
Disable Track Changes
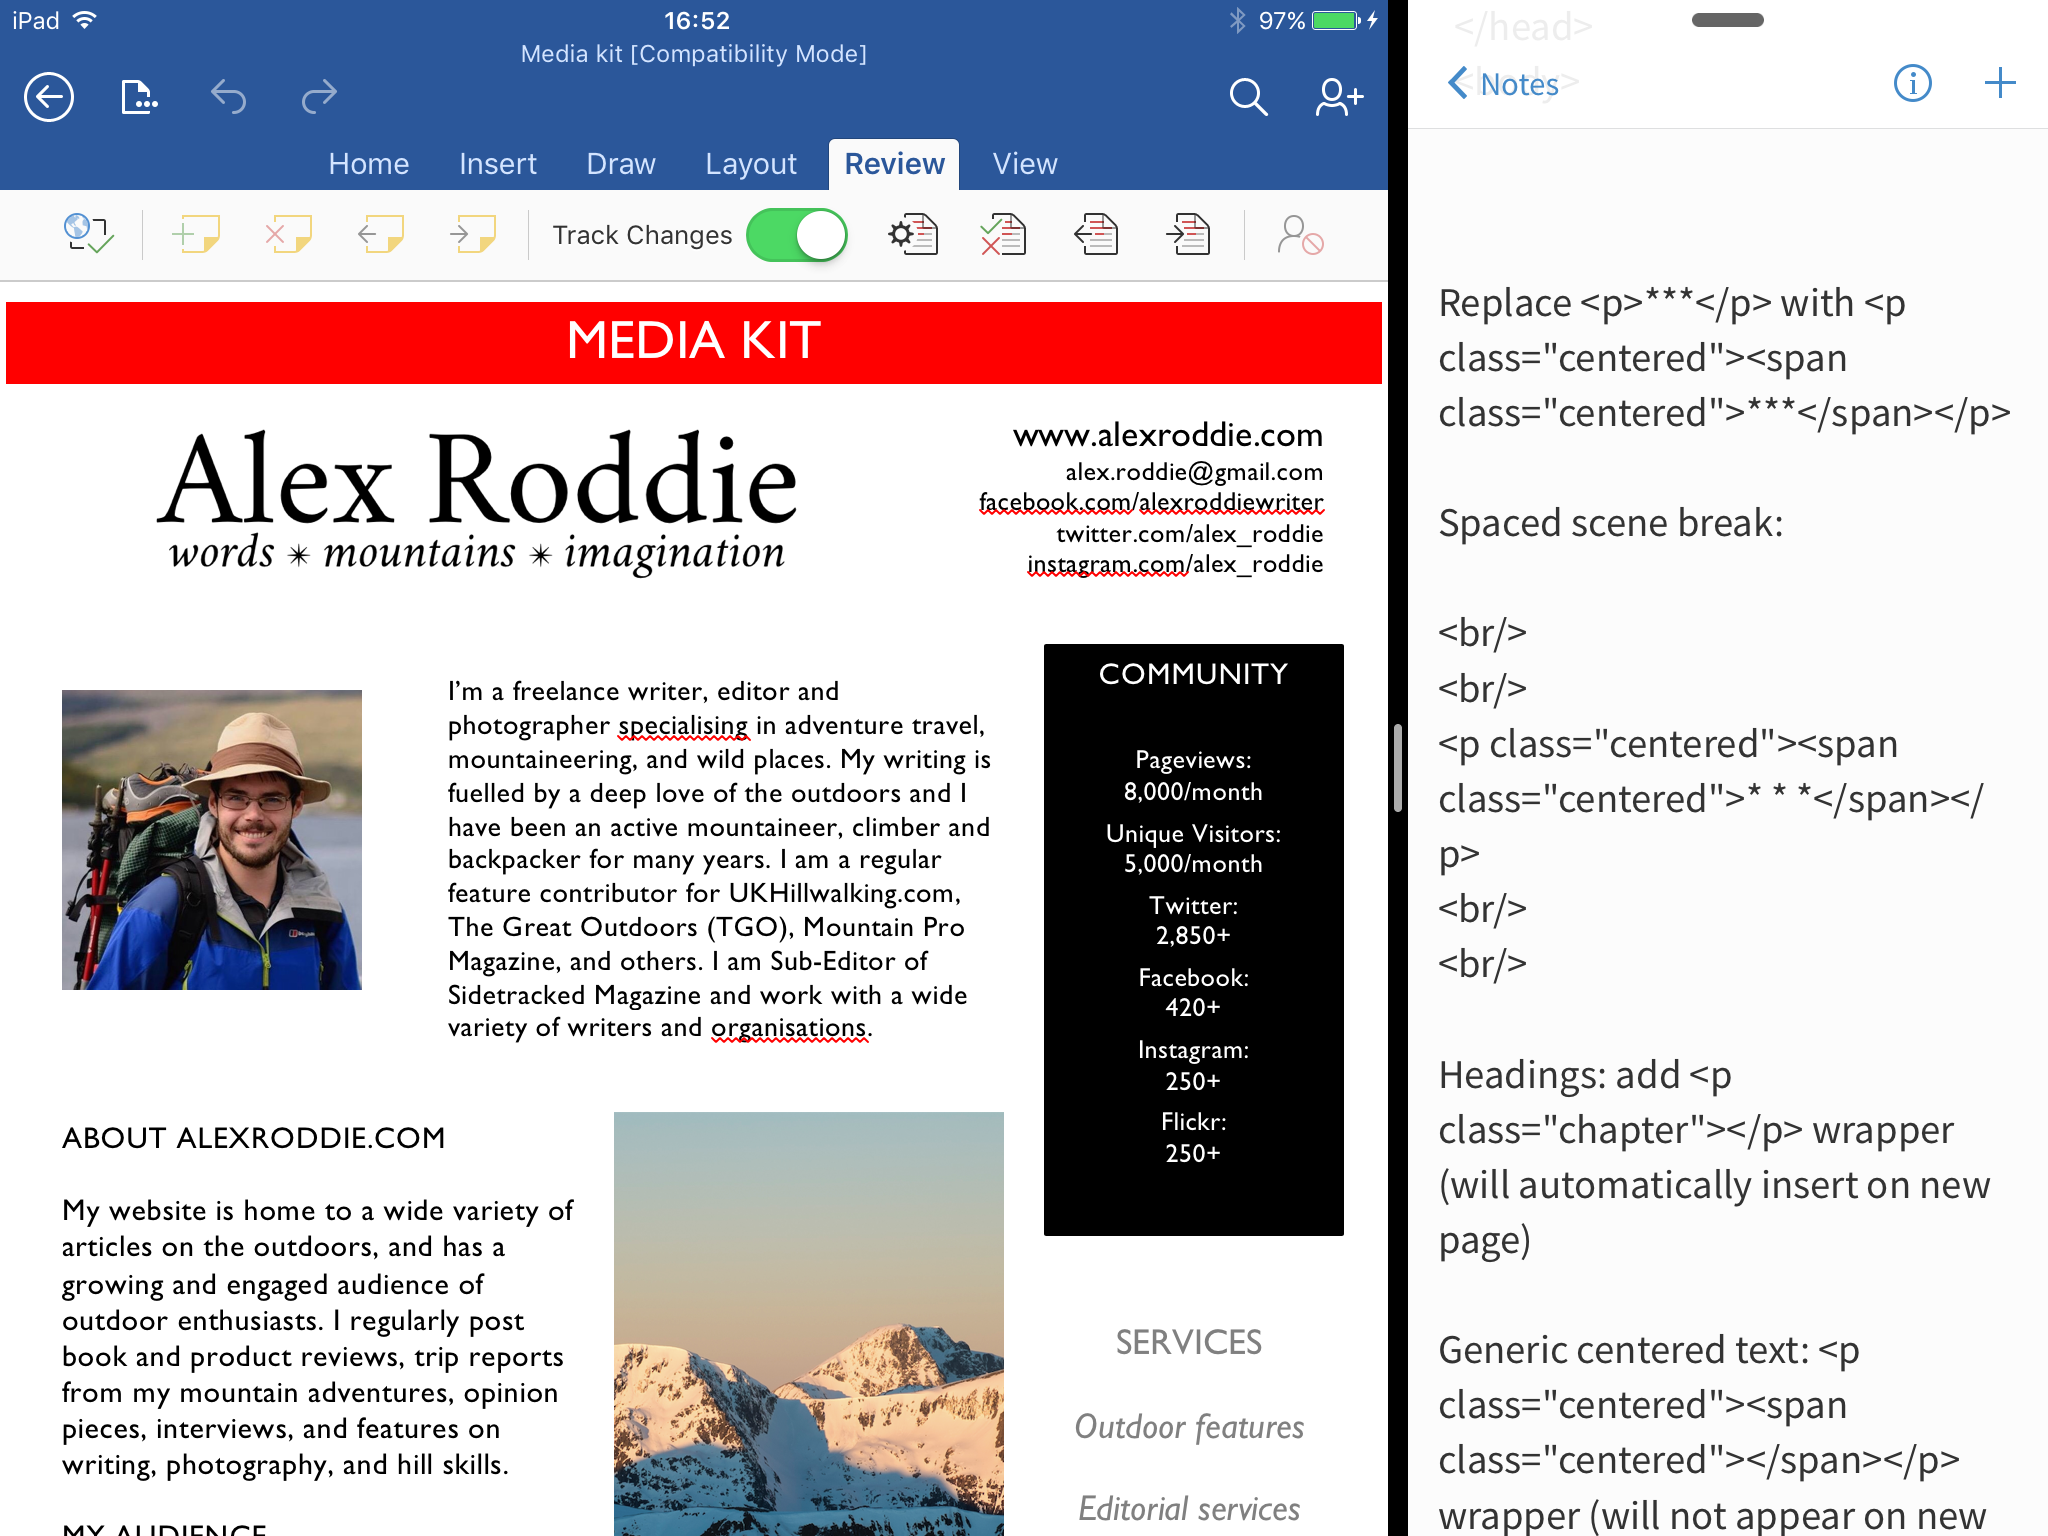(796, 235)
